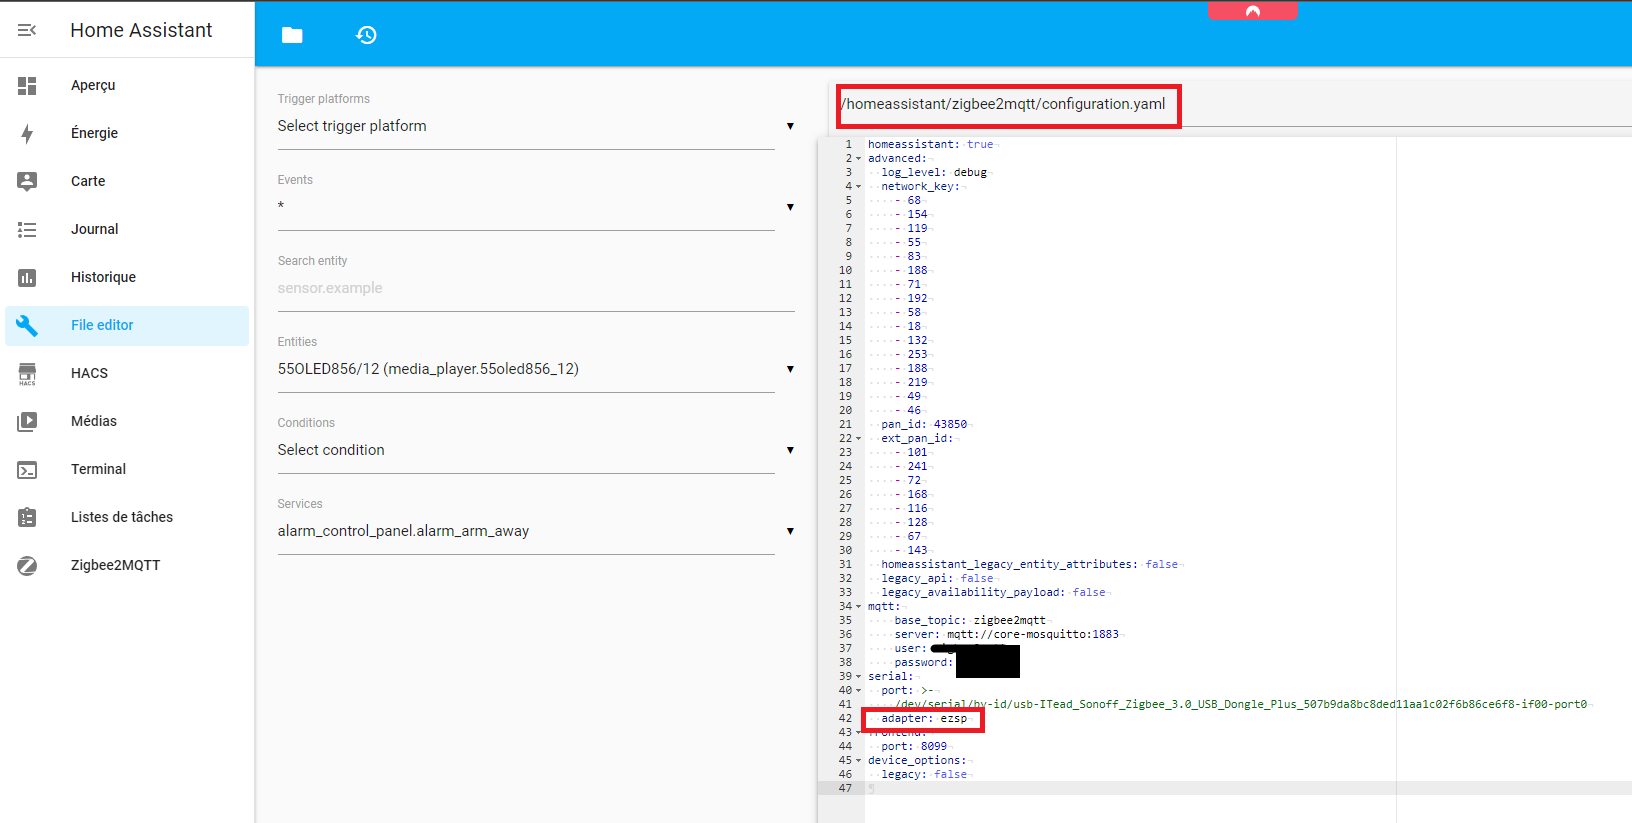Screen dimensions: 1632x823
Task: Open the Listes de tâches clipboard icon
Action: click(x=27, y=517)
